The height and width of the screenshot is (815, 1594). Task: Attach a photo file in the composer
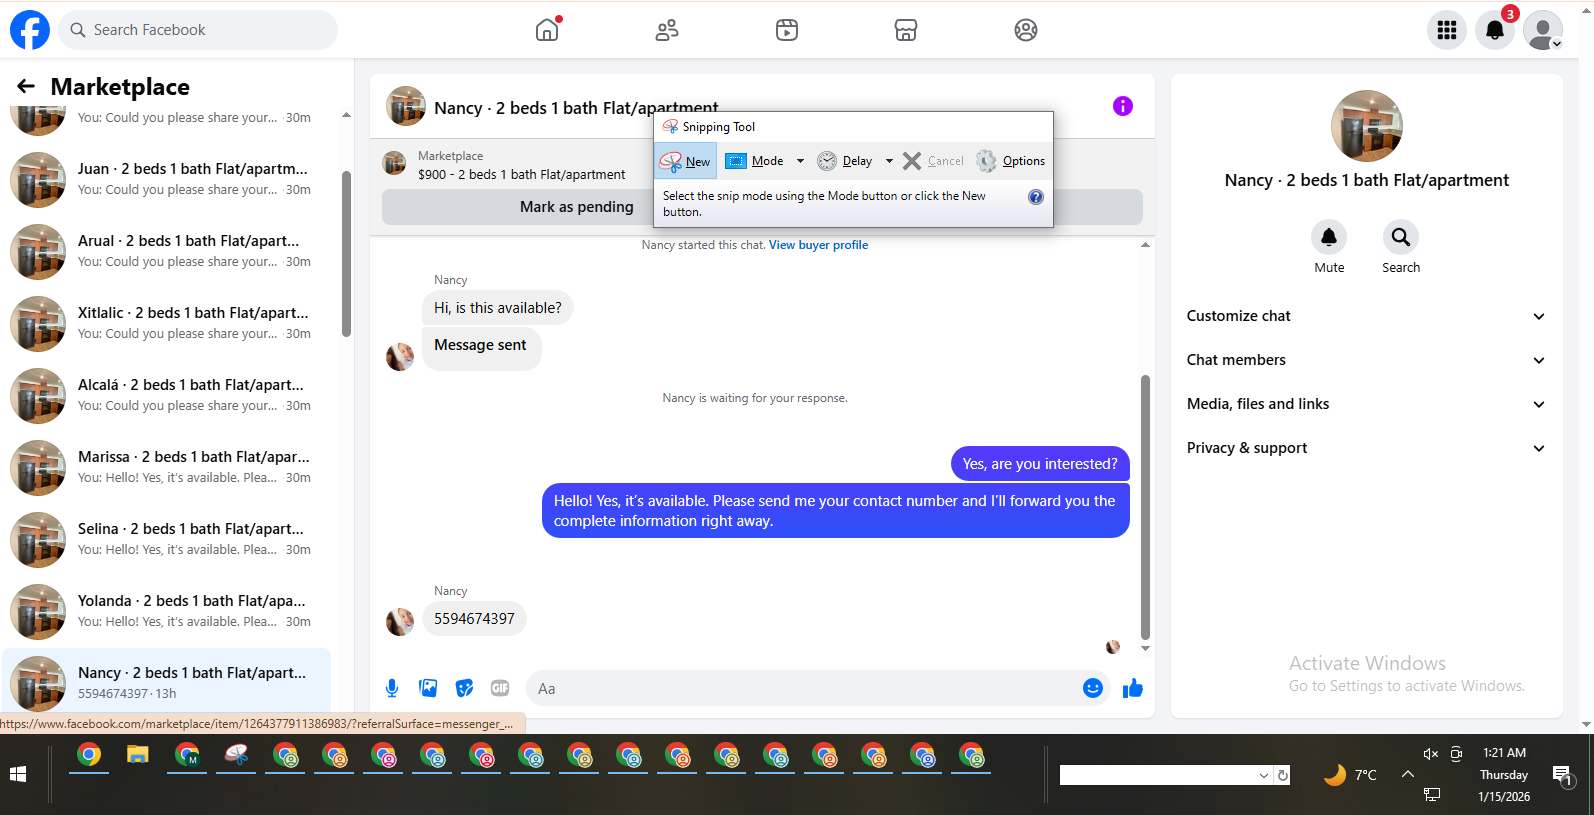coord(428,688)
